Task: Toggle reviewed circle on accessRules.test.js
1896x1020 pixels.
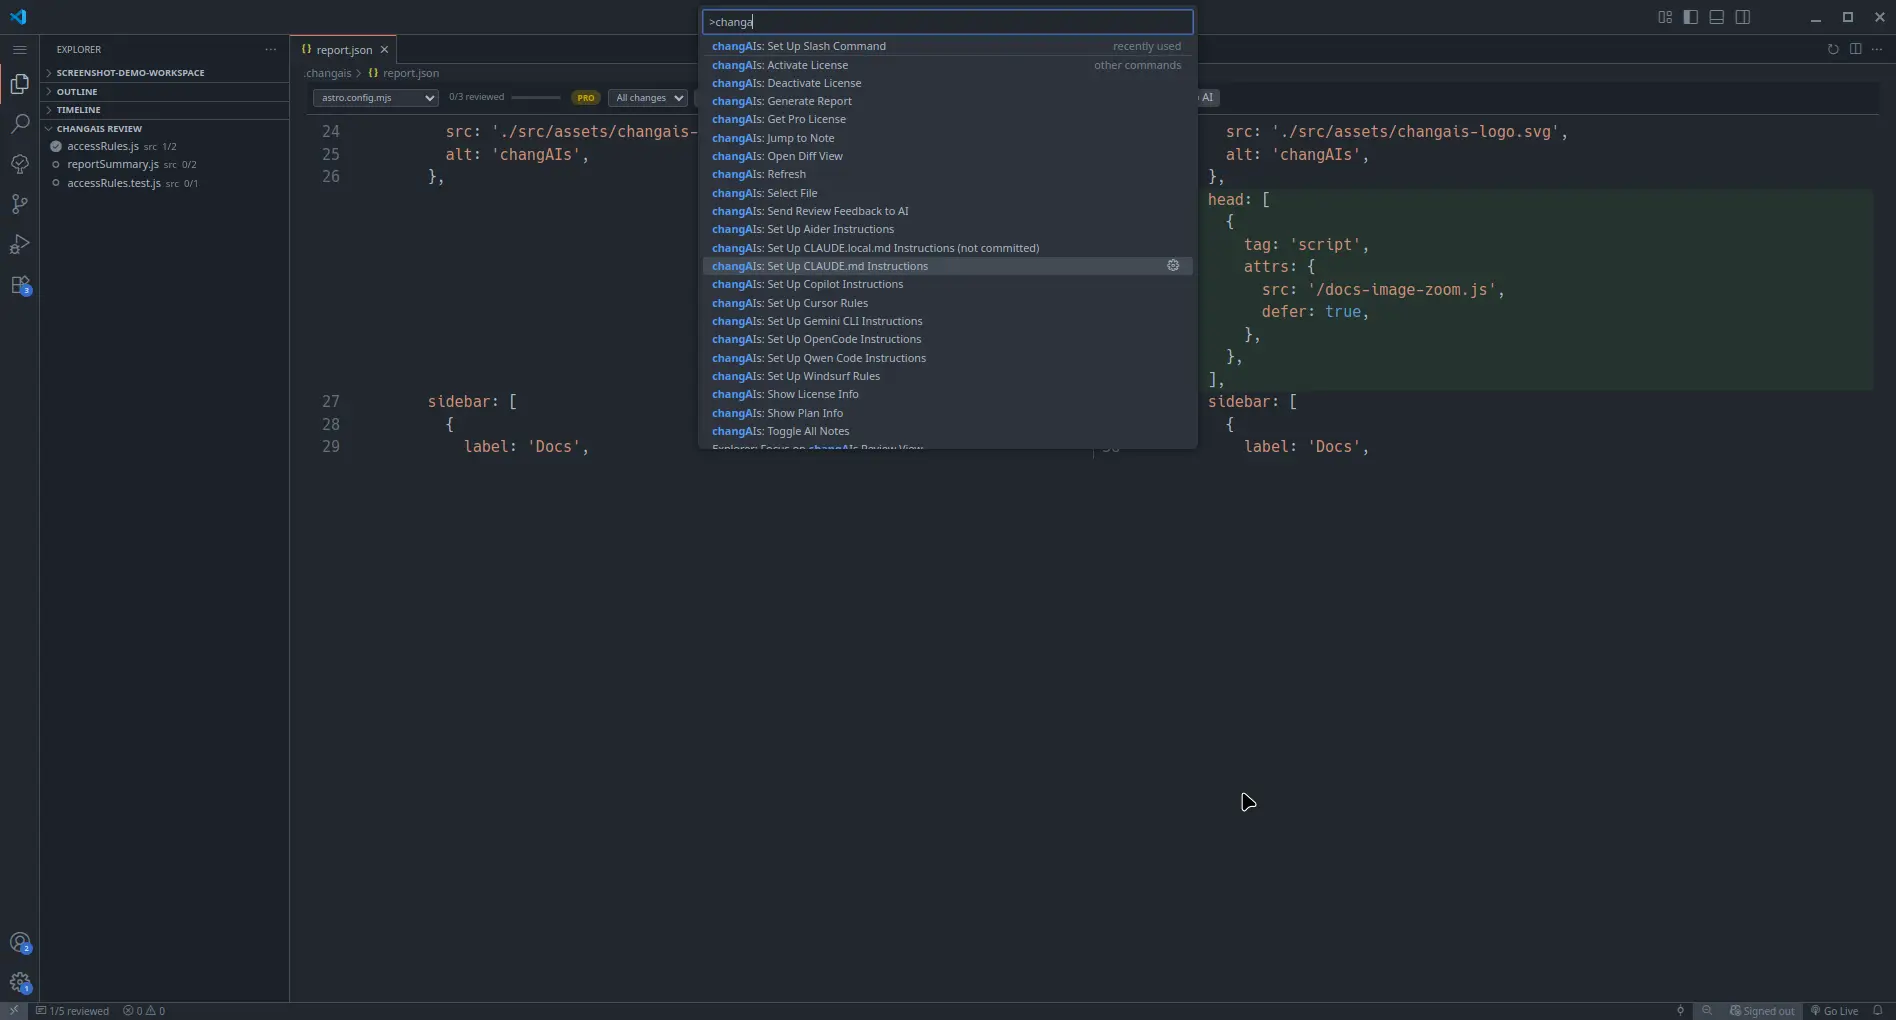Action: point(56,183)
